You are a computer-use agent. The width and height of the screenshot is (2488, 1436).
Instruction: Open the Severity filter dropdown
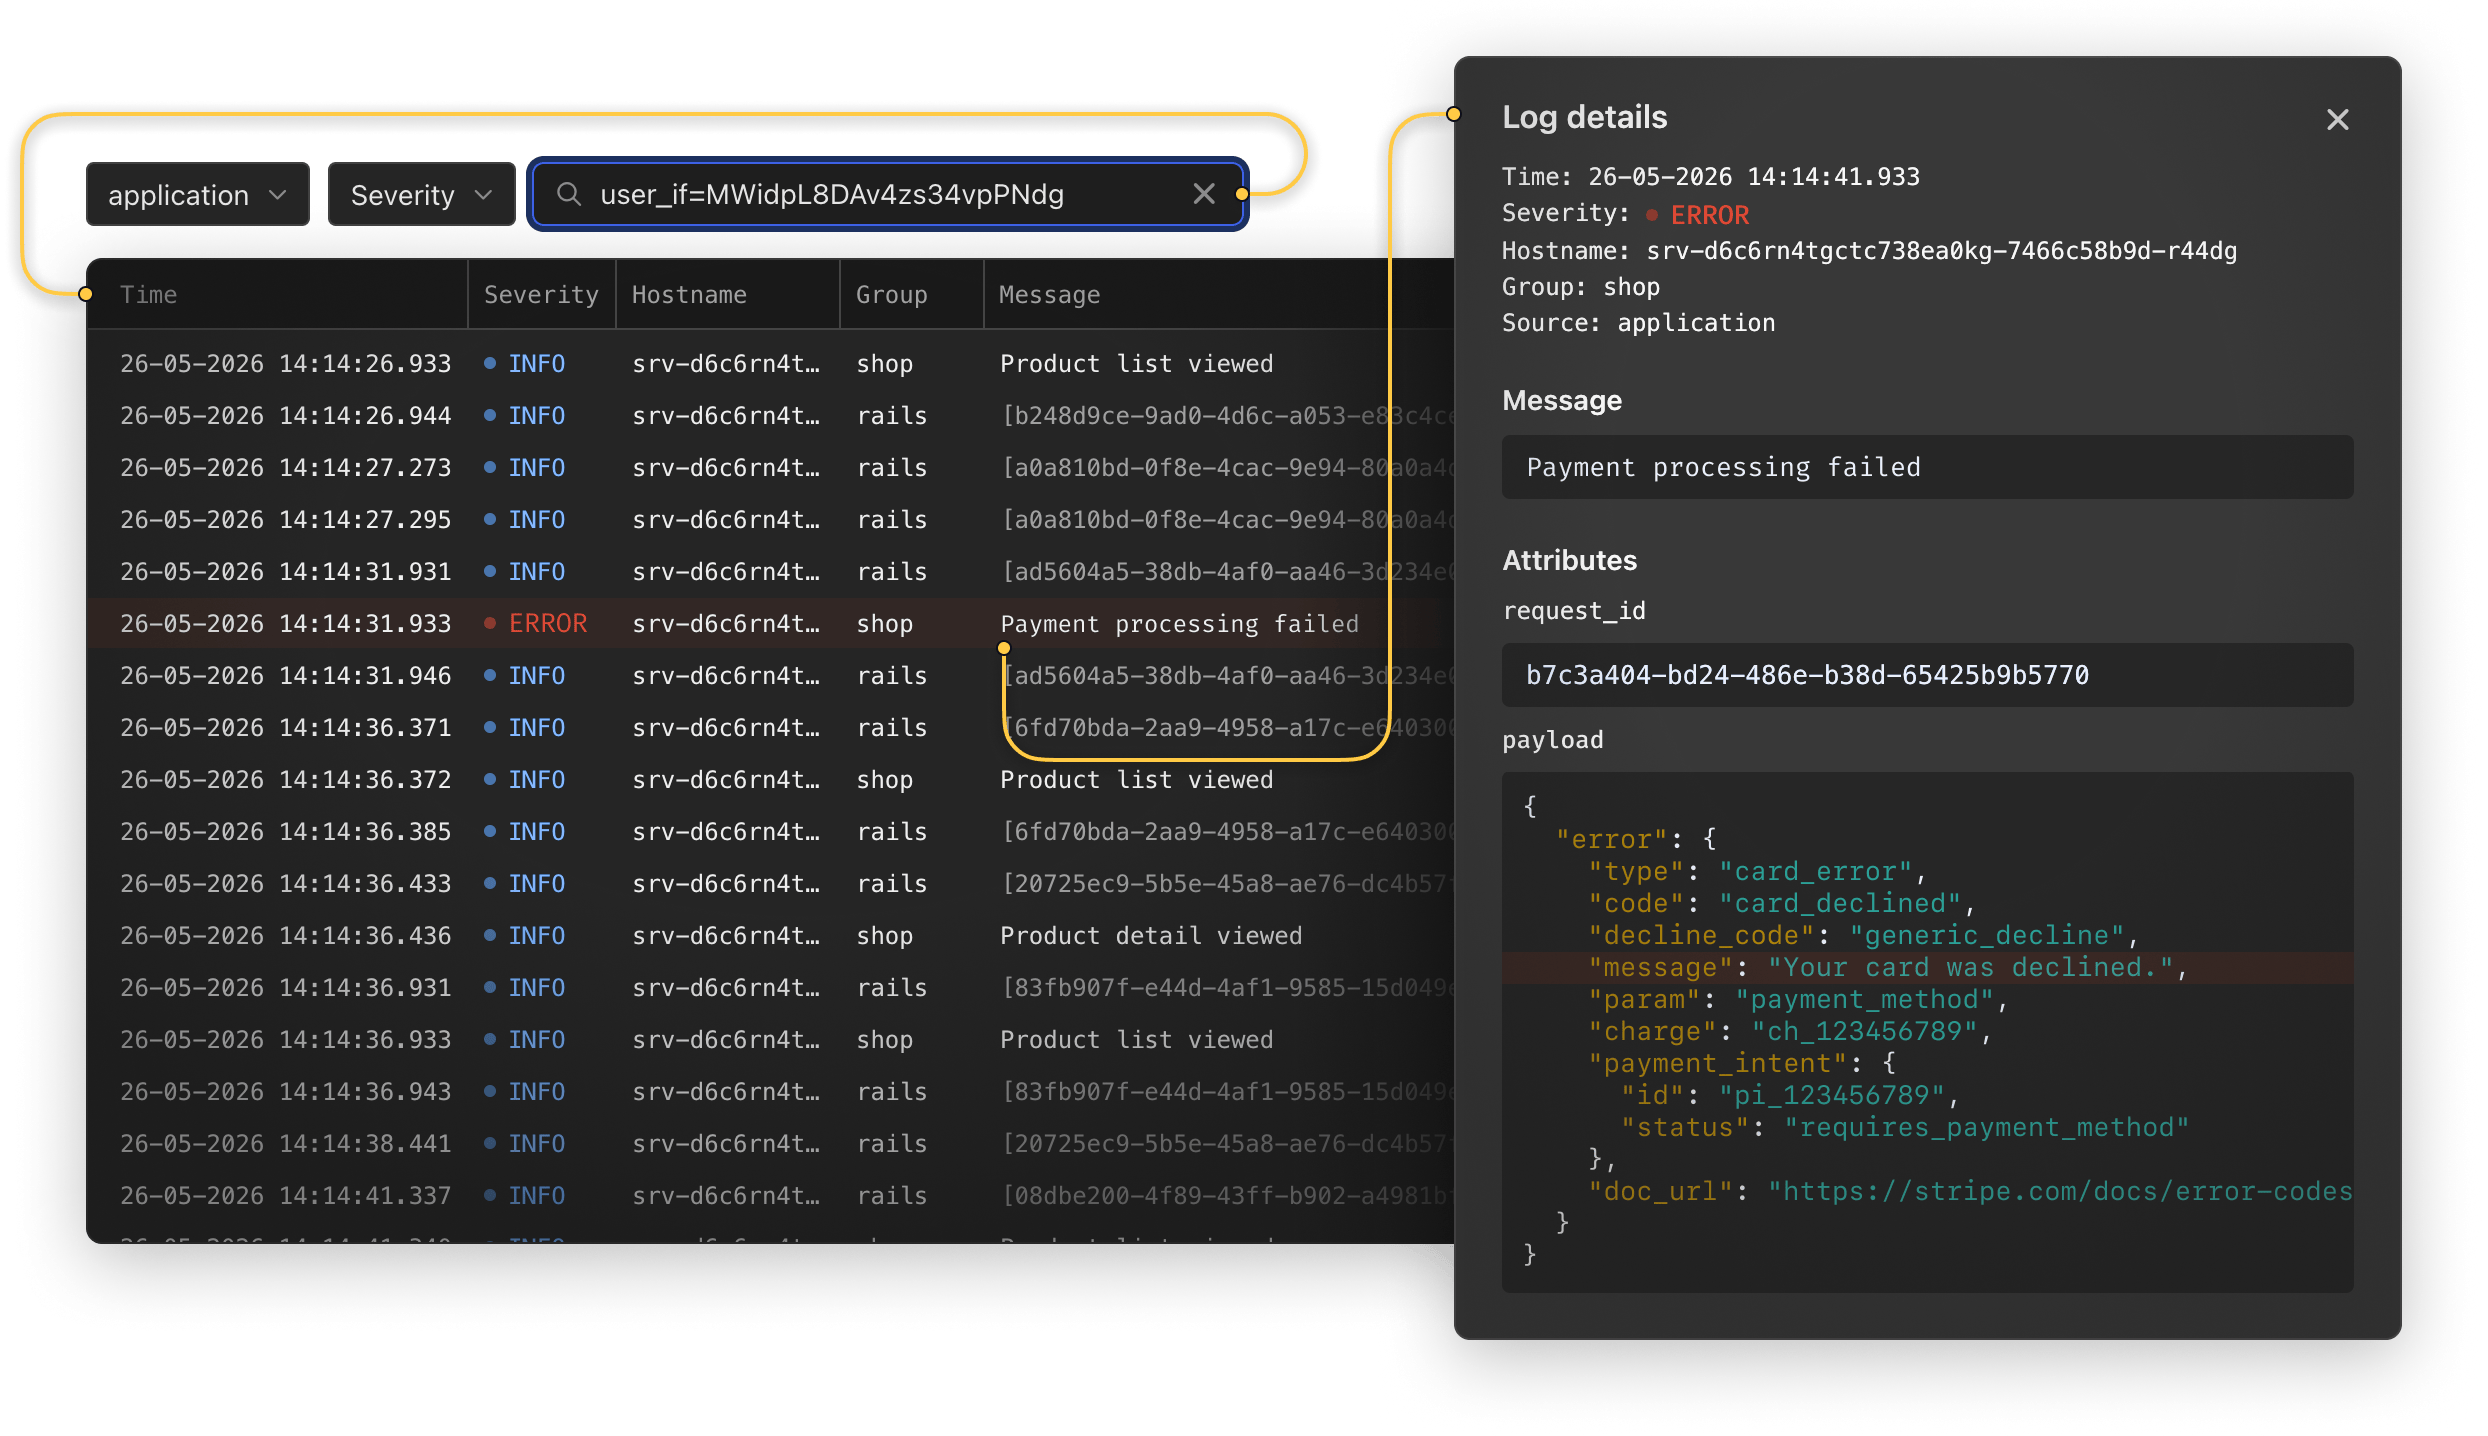click(x=421, y=194)
